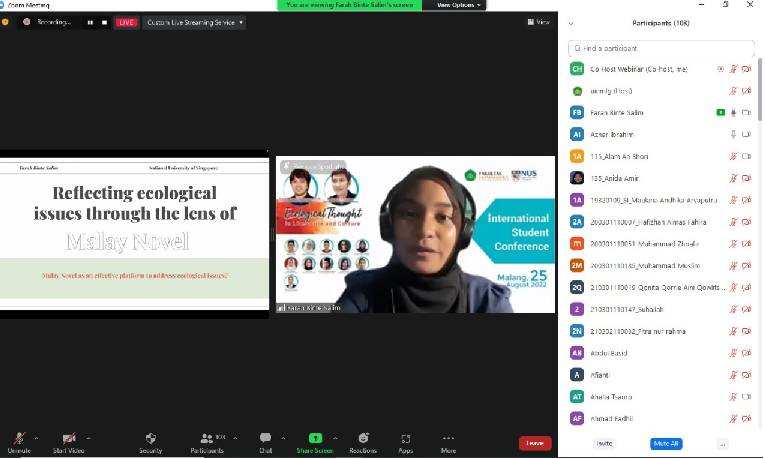Open the Participants panel icon
The width and height of the screenshot is (765, 459).
point(207,440)
